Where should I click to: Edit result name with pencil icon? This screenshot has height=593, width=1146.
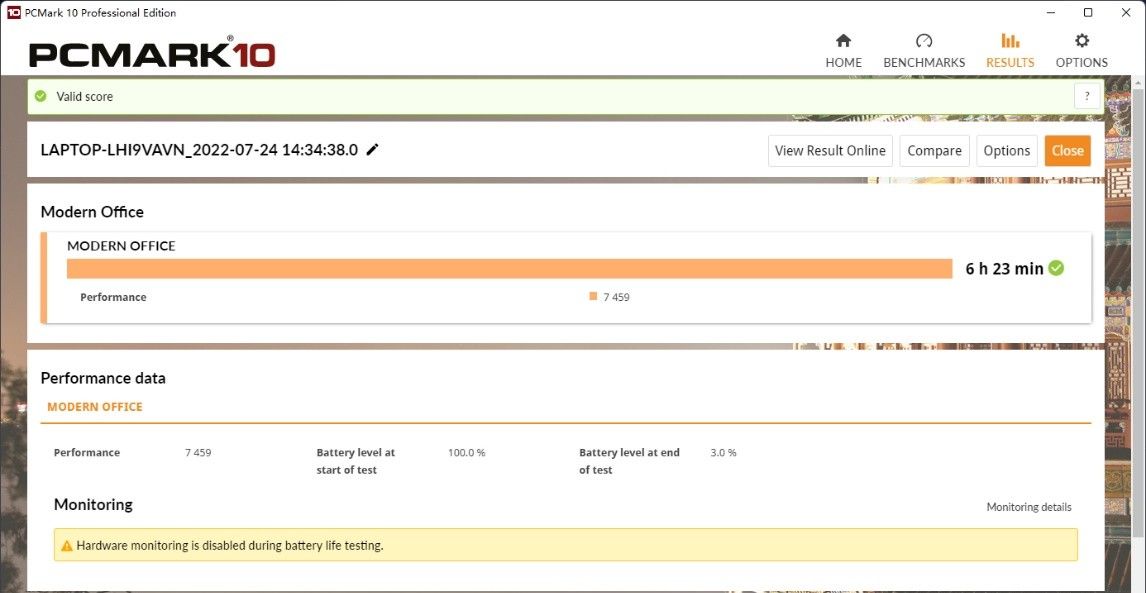point(373,150)
